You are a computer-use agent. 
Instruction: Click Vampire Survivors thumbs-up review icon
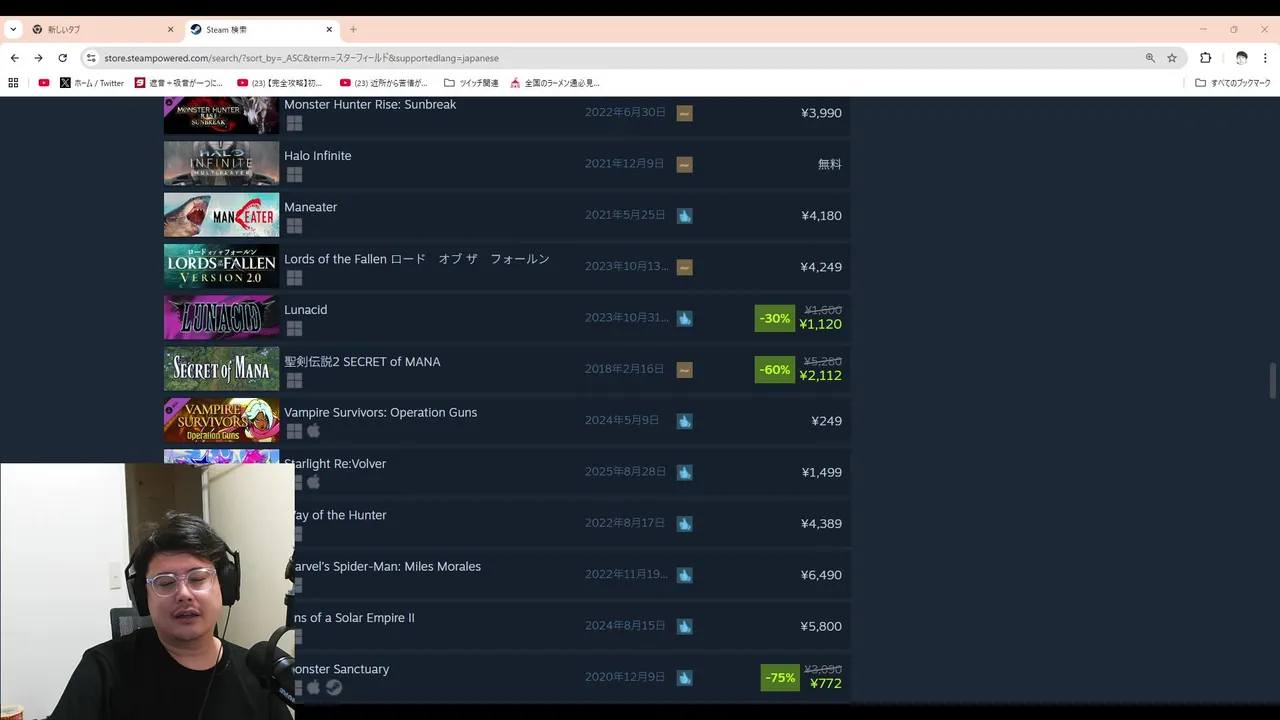684,421
